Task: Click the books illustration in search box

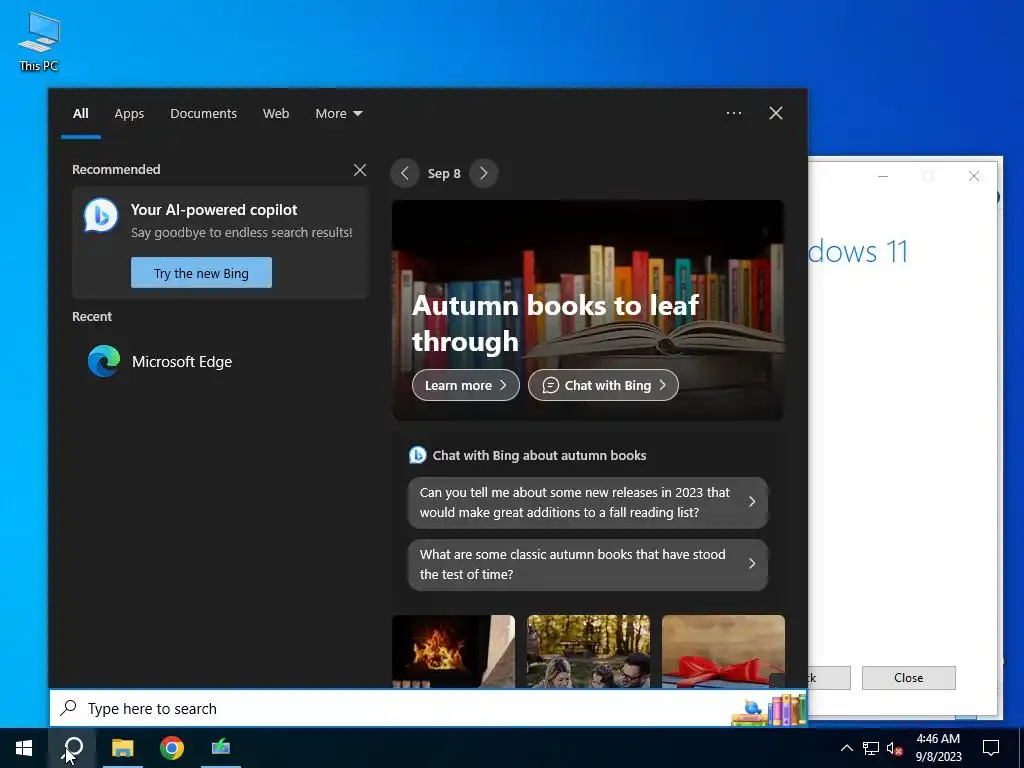Action: (x=769, y=710)
